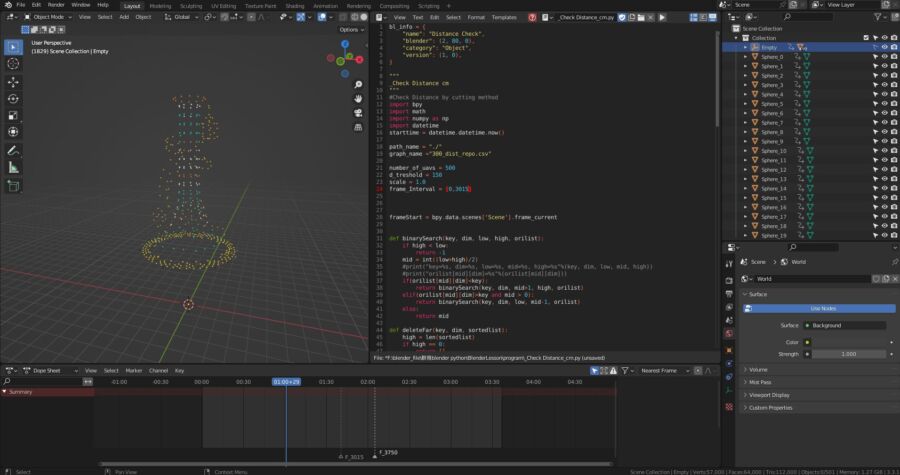Open the viewport Options dropdown
The height and width of the screenshot is (475, 900).
pos(351,30)
